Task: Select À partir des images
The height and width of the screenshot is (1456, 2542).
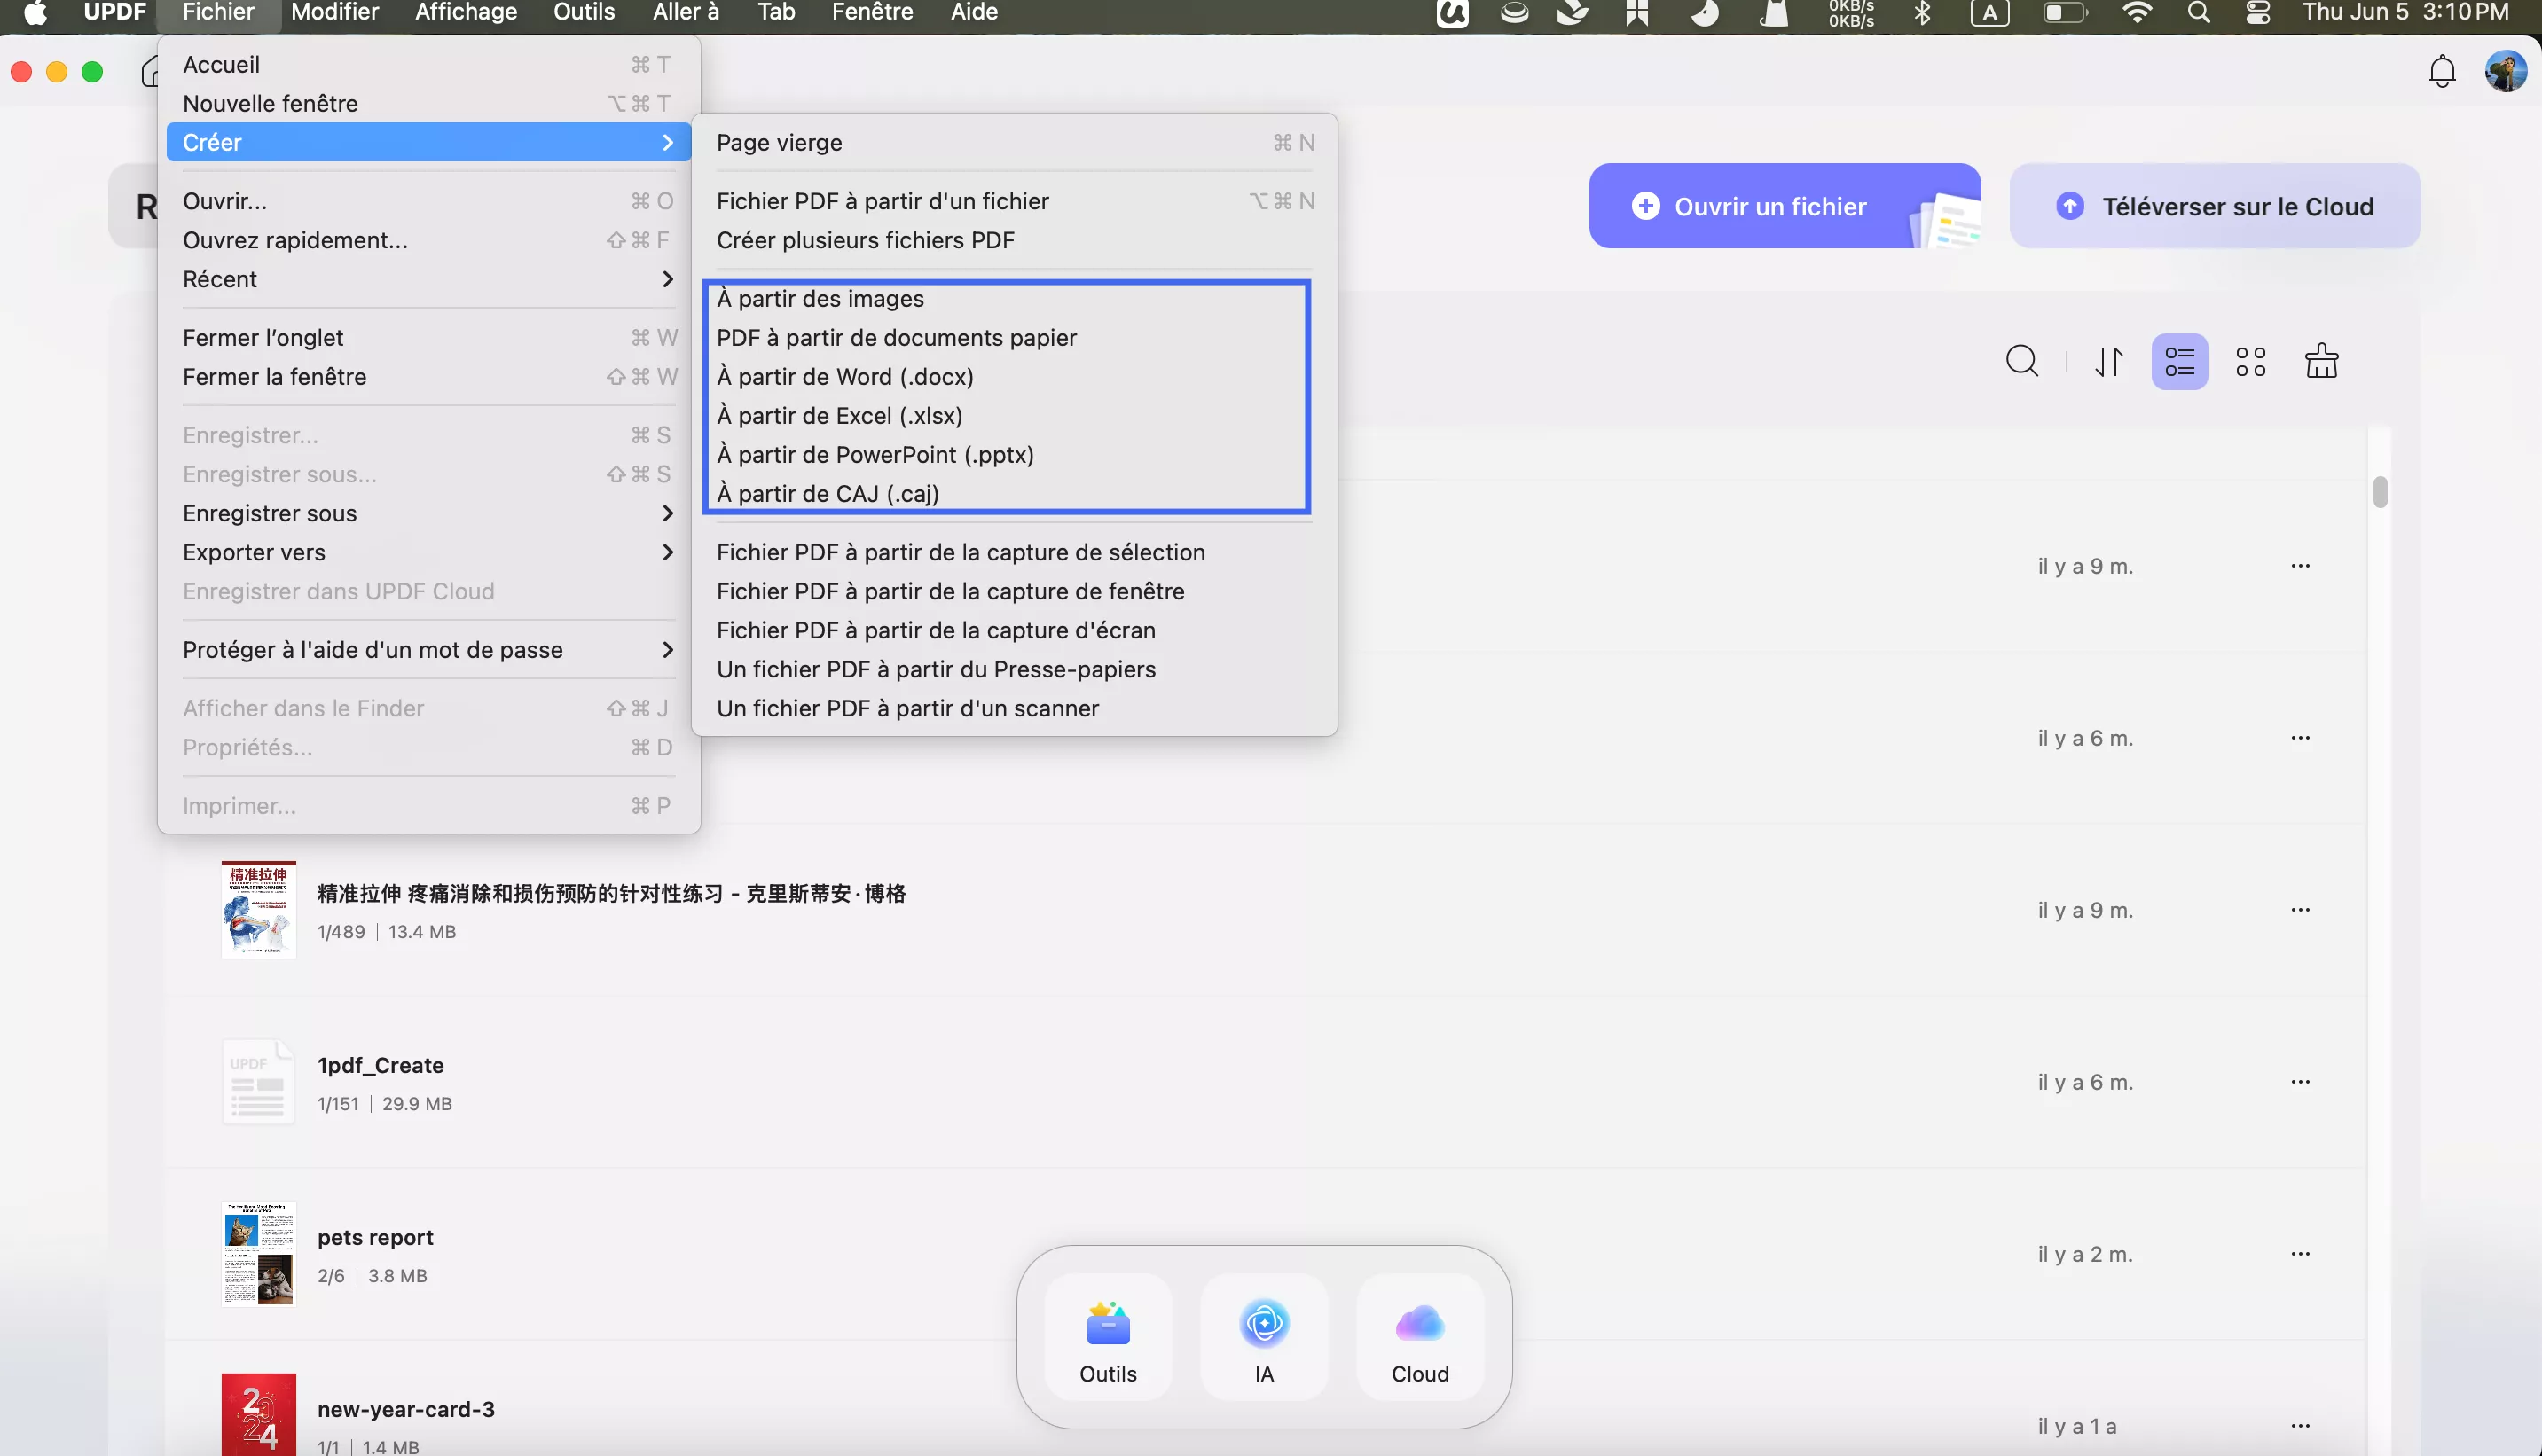Action: 1014,299
